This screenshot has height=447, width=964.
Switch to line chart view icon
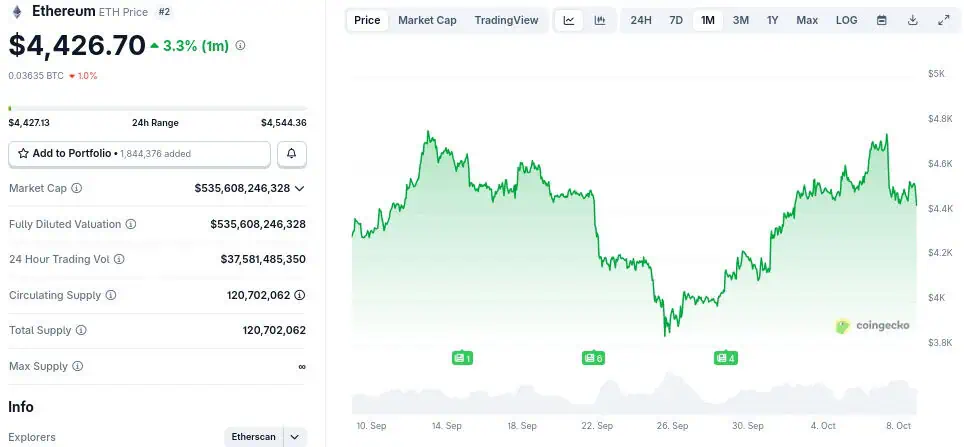click(x=569, y=20)
